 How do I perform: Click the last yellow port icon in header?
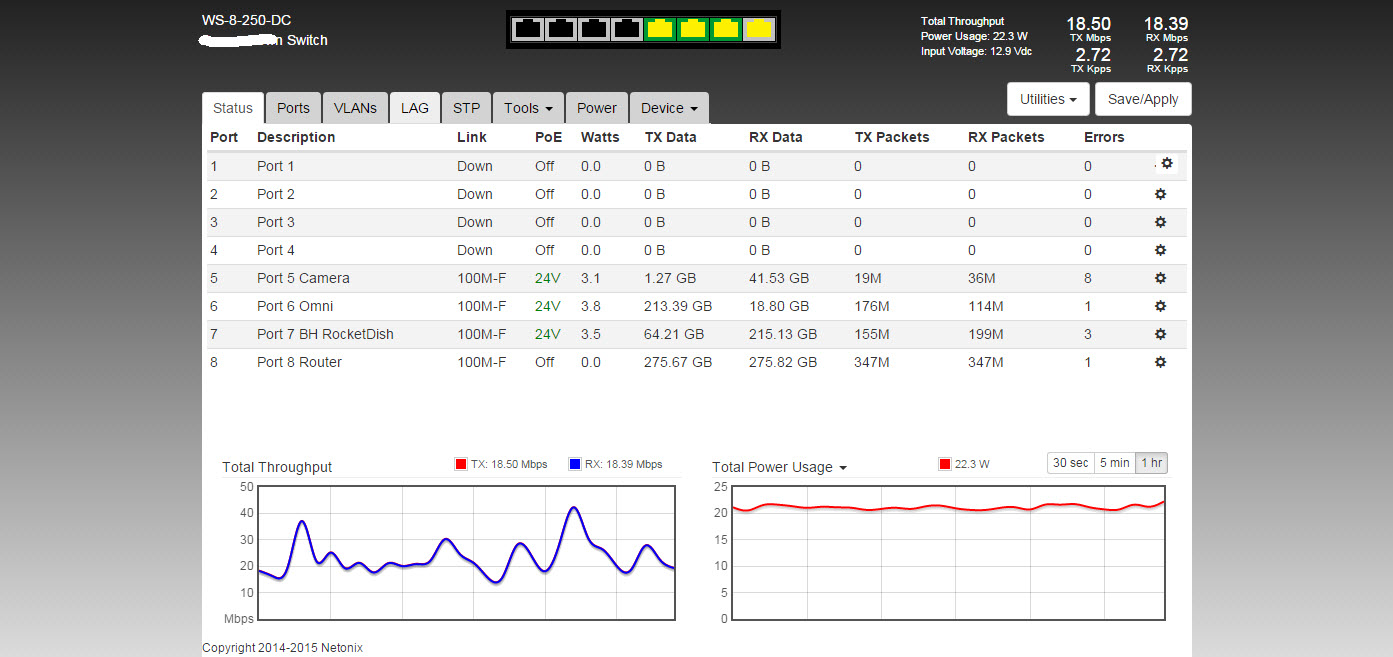pyautogui.click(x=760, y=29)
